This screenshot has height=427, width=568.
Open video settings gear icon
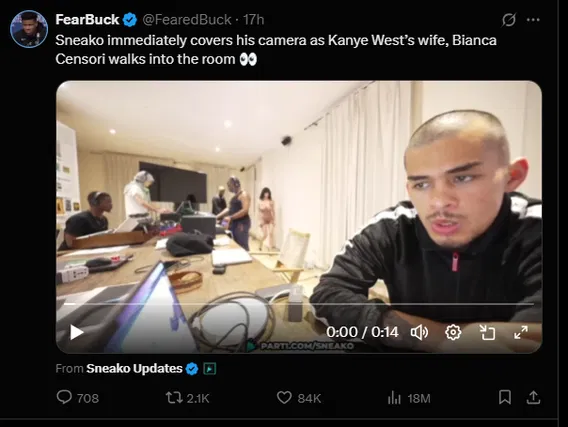[x=453, y=332]
